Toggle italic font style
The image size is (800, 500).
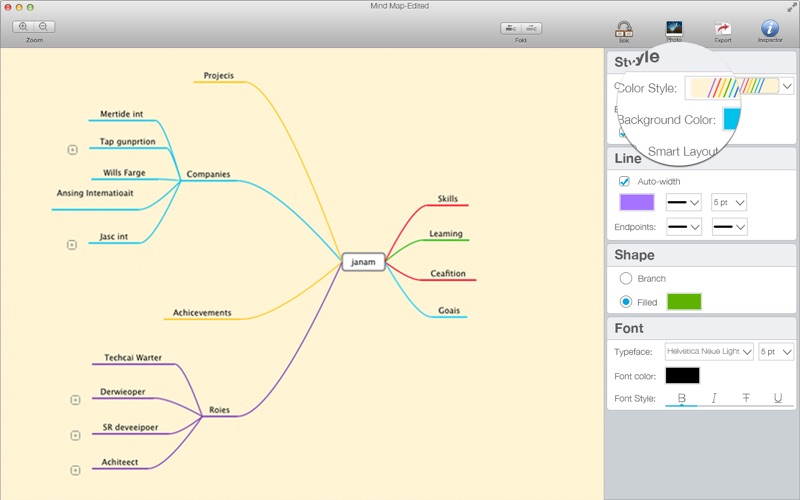pos(714,398)
